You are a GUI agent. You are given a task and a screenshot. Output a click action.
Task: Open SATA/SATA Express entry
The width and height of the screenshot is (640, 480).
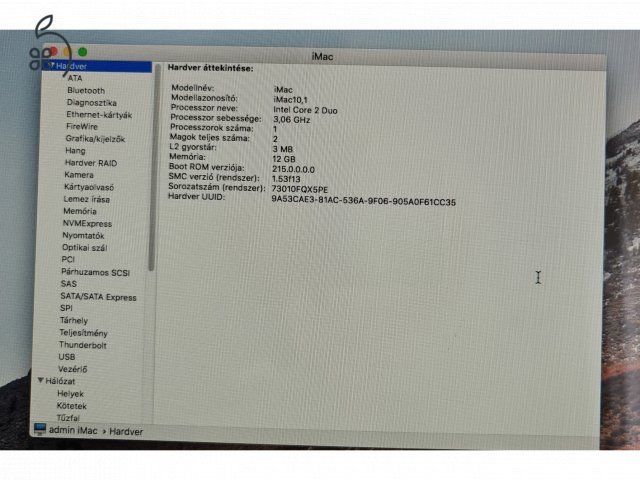pos(98,297)
